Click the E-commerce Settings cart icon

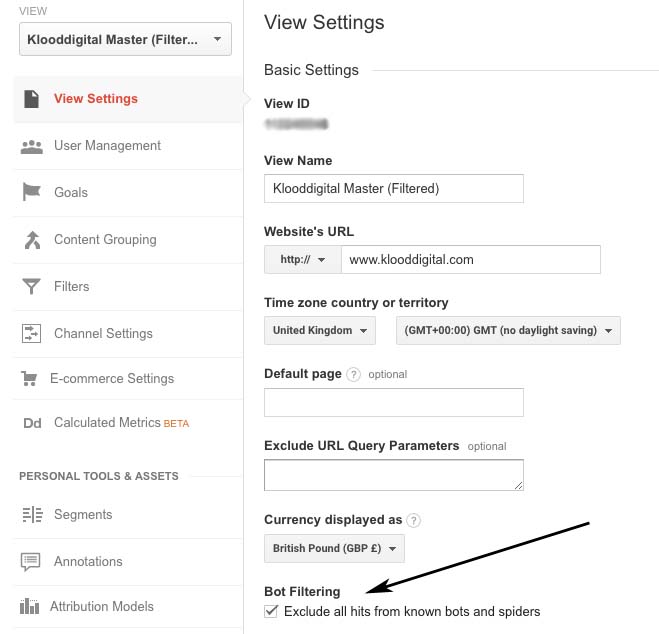[x=30, y=379]
